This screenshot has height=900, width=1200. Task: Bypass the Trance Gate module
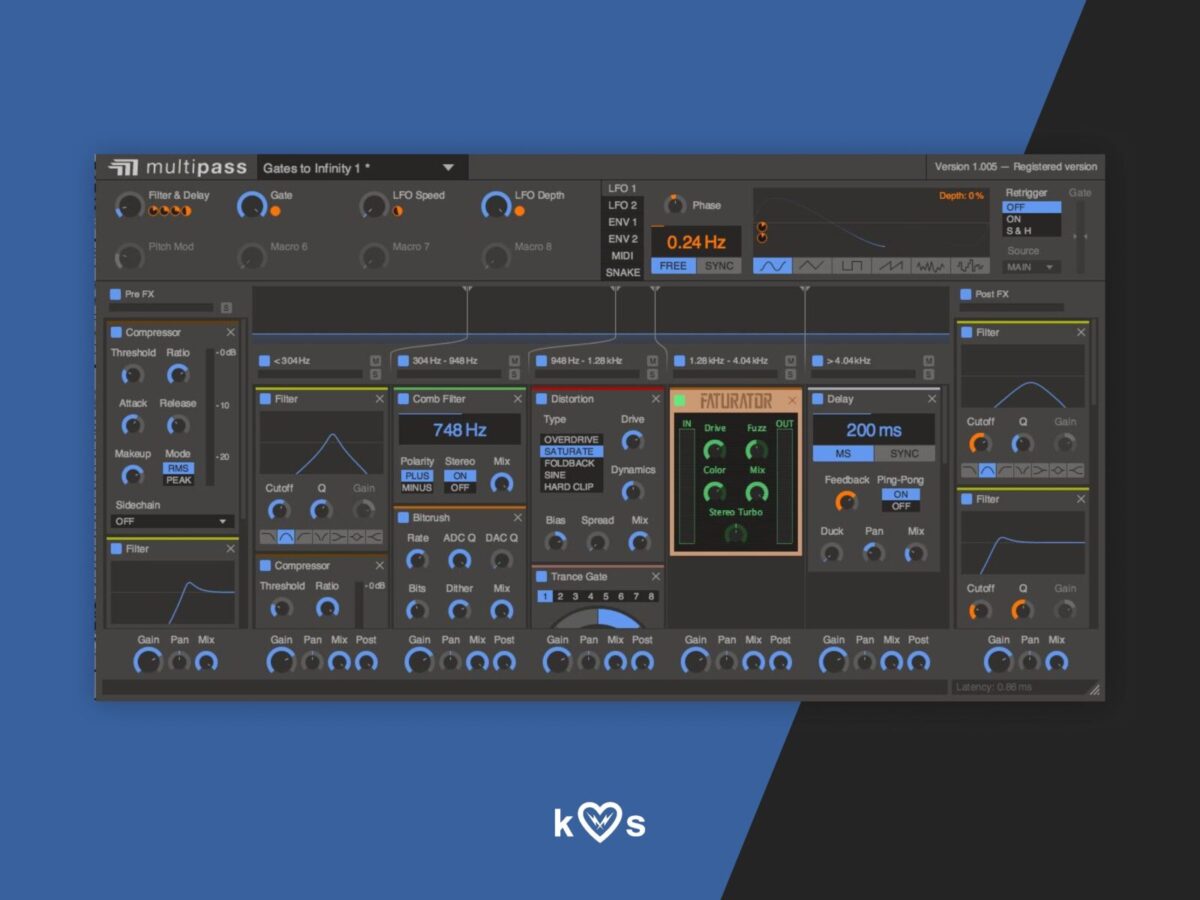pos(541,577)
